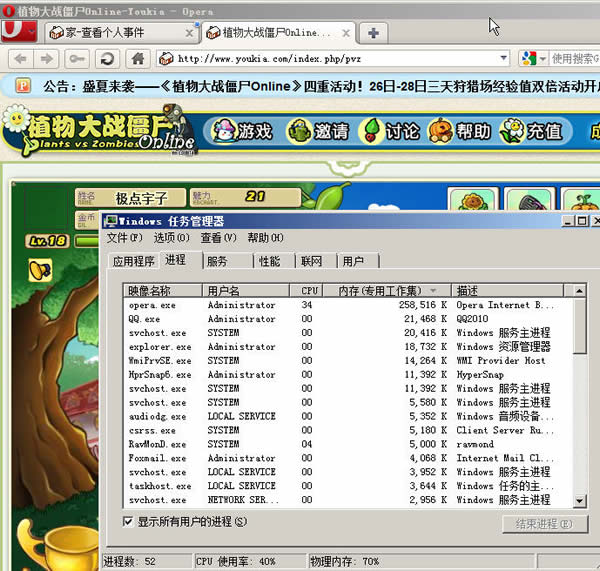The image size is (600, 571).
Task: Sort by 映像名称 column header
Action: point(163,291)
